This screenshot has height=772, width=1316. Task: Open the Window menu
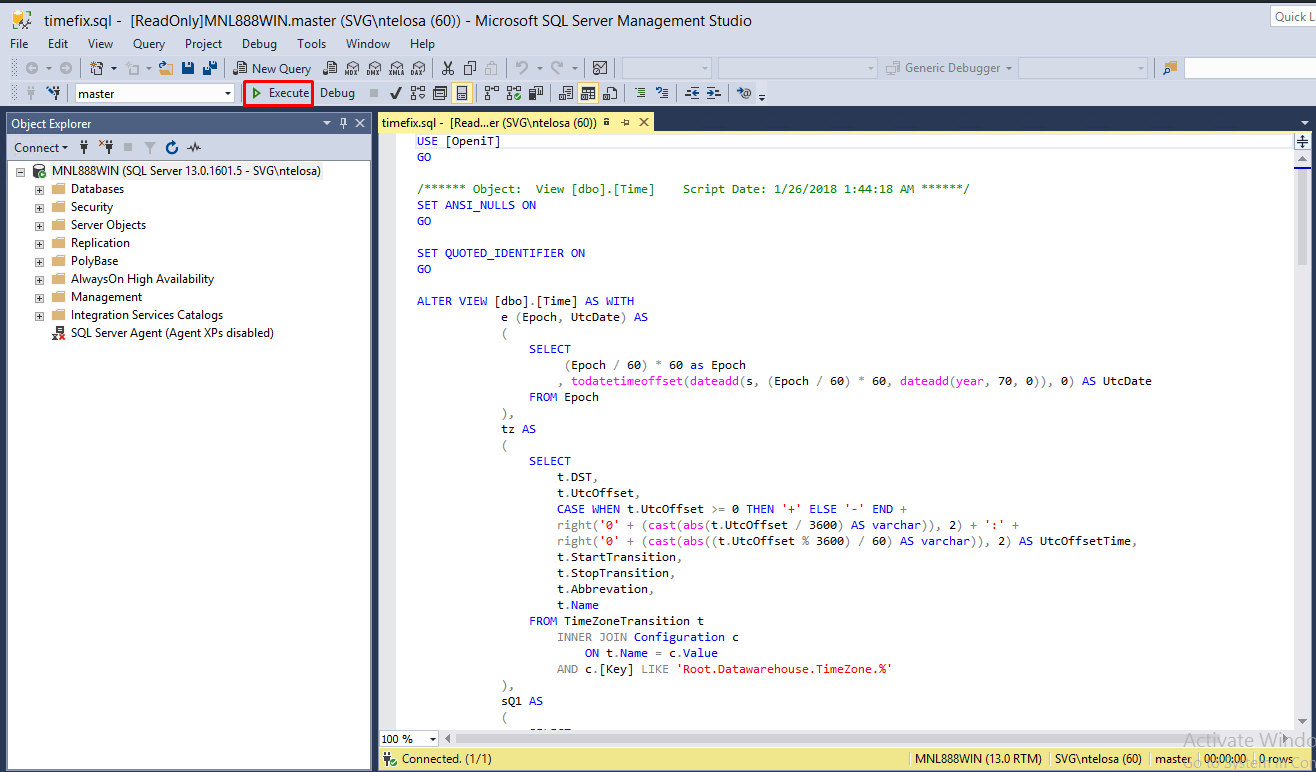pyautogui.click(x=368, y=44)
